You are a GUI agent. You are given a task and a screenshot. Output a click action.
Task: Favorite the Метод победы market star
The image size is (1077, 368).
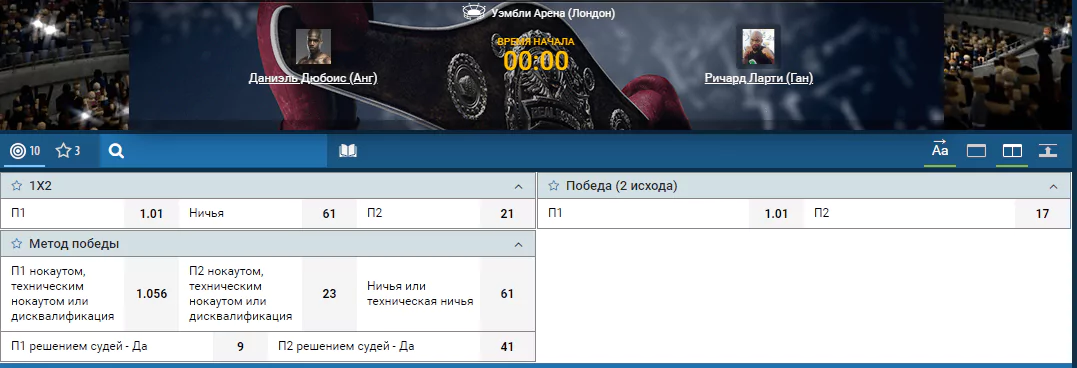[16, 244]
